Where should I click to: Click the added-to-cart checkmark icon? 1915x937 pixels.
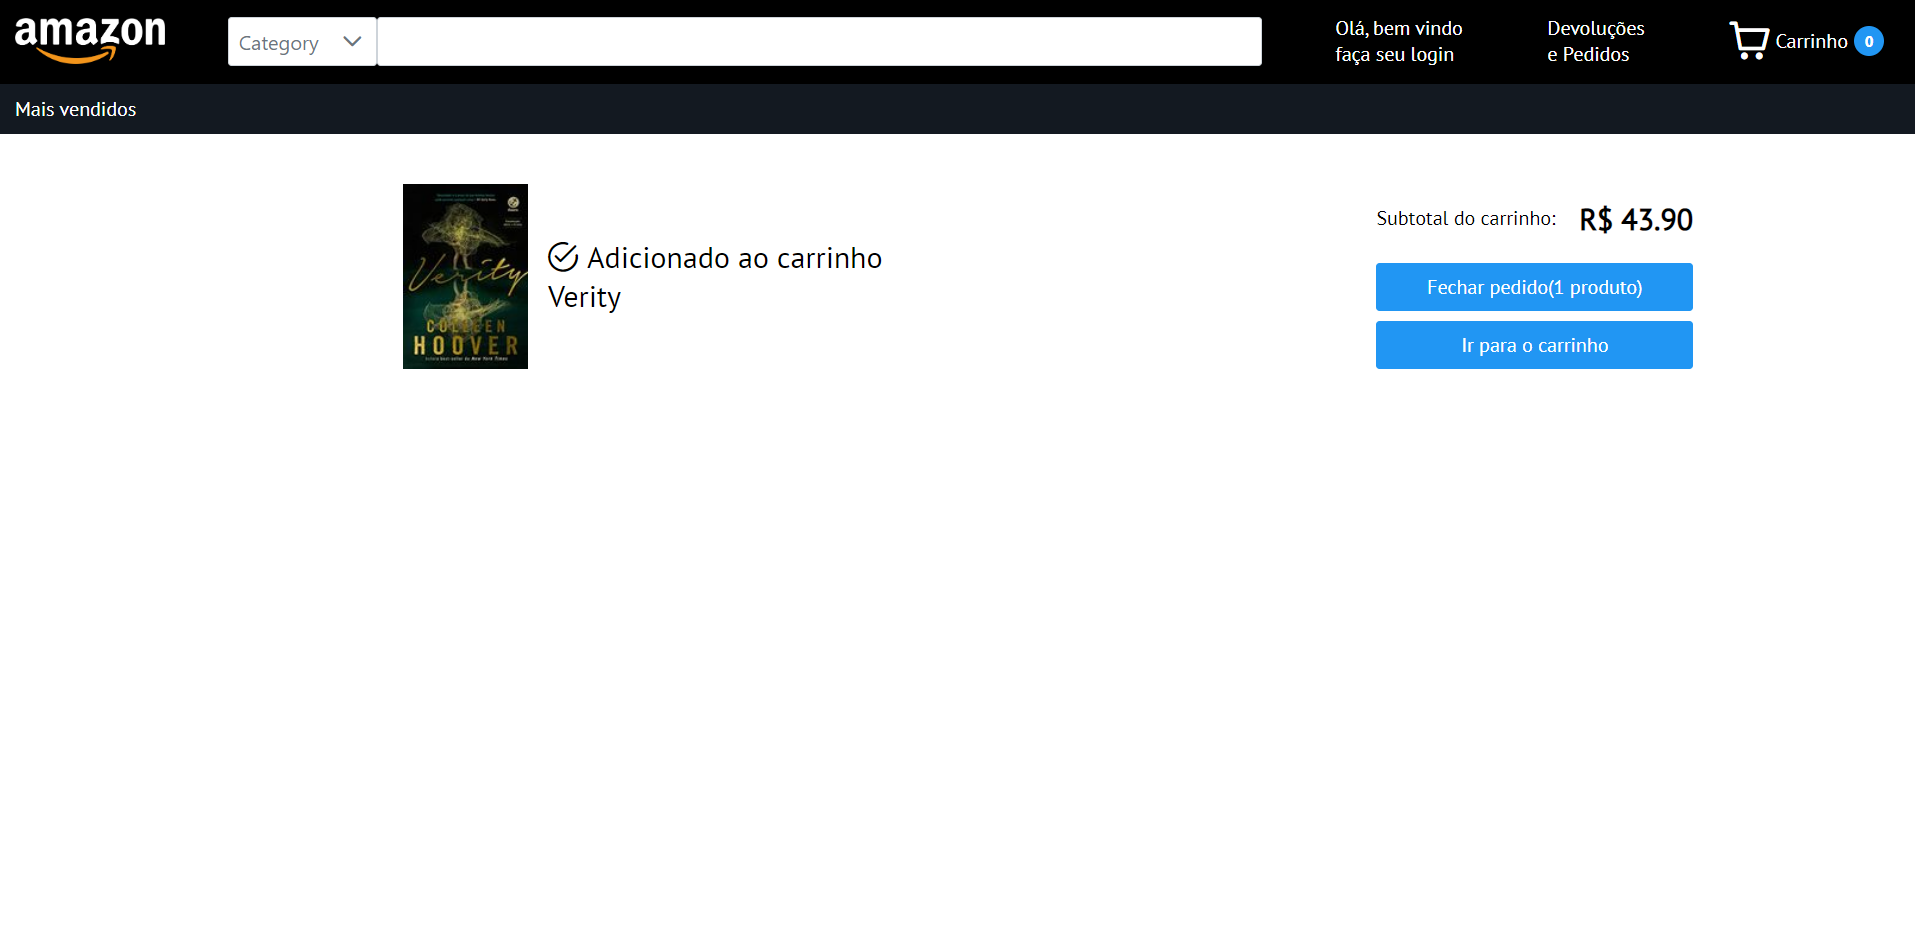[x=564, y=257]
